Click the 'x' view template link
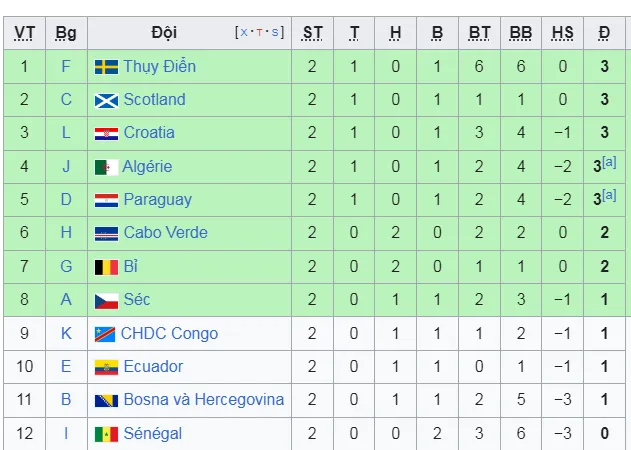This screenshot has width=631, height=450. [243, 32]
